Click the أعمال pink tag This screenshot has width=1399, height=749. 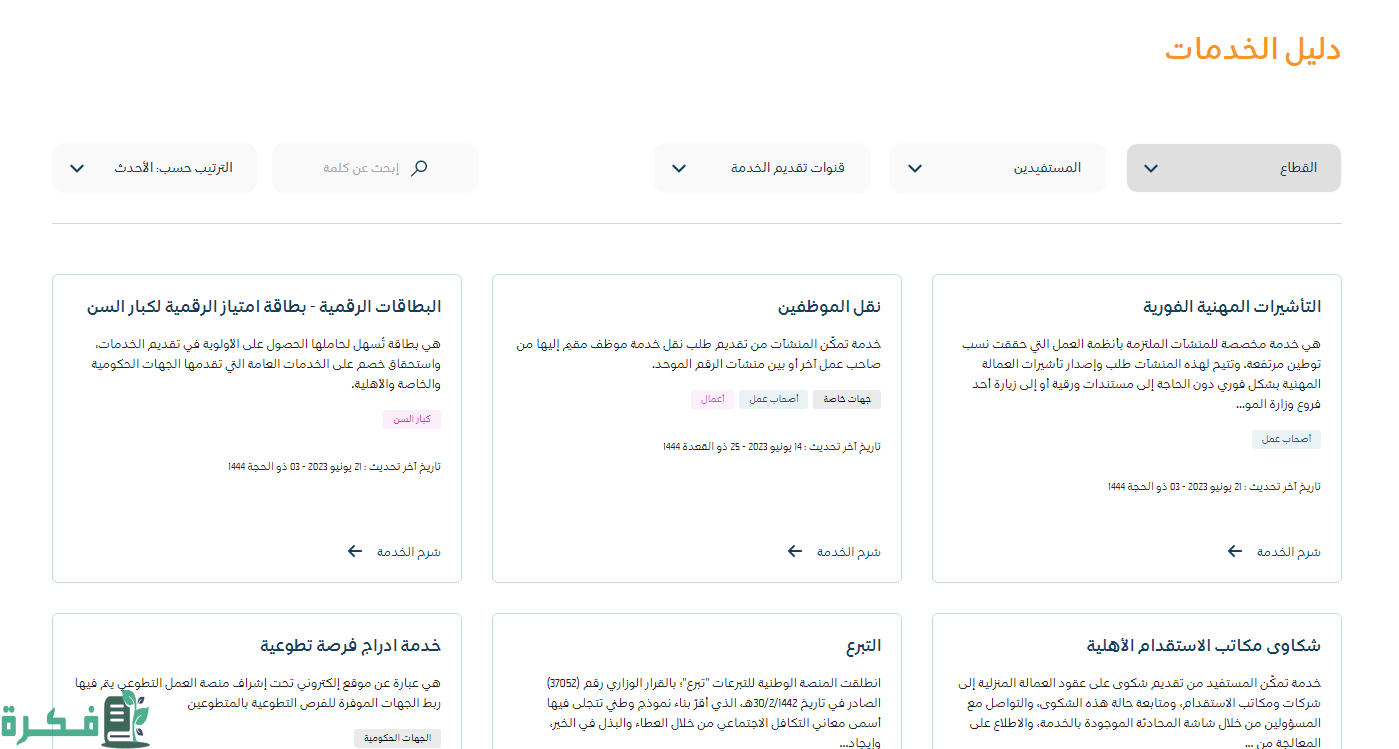coord(712,400)
